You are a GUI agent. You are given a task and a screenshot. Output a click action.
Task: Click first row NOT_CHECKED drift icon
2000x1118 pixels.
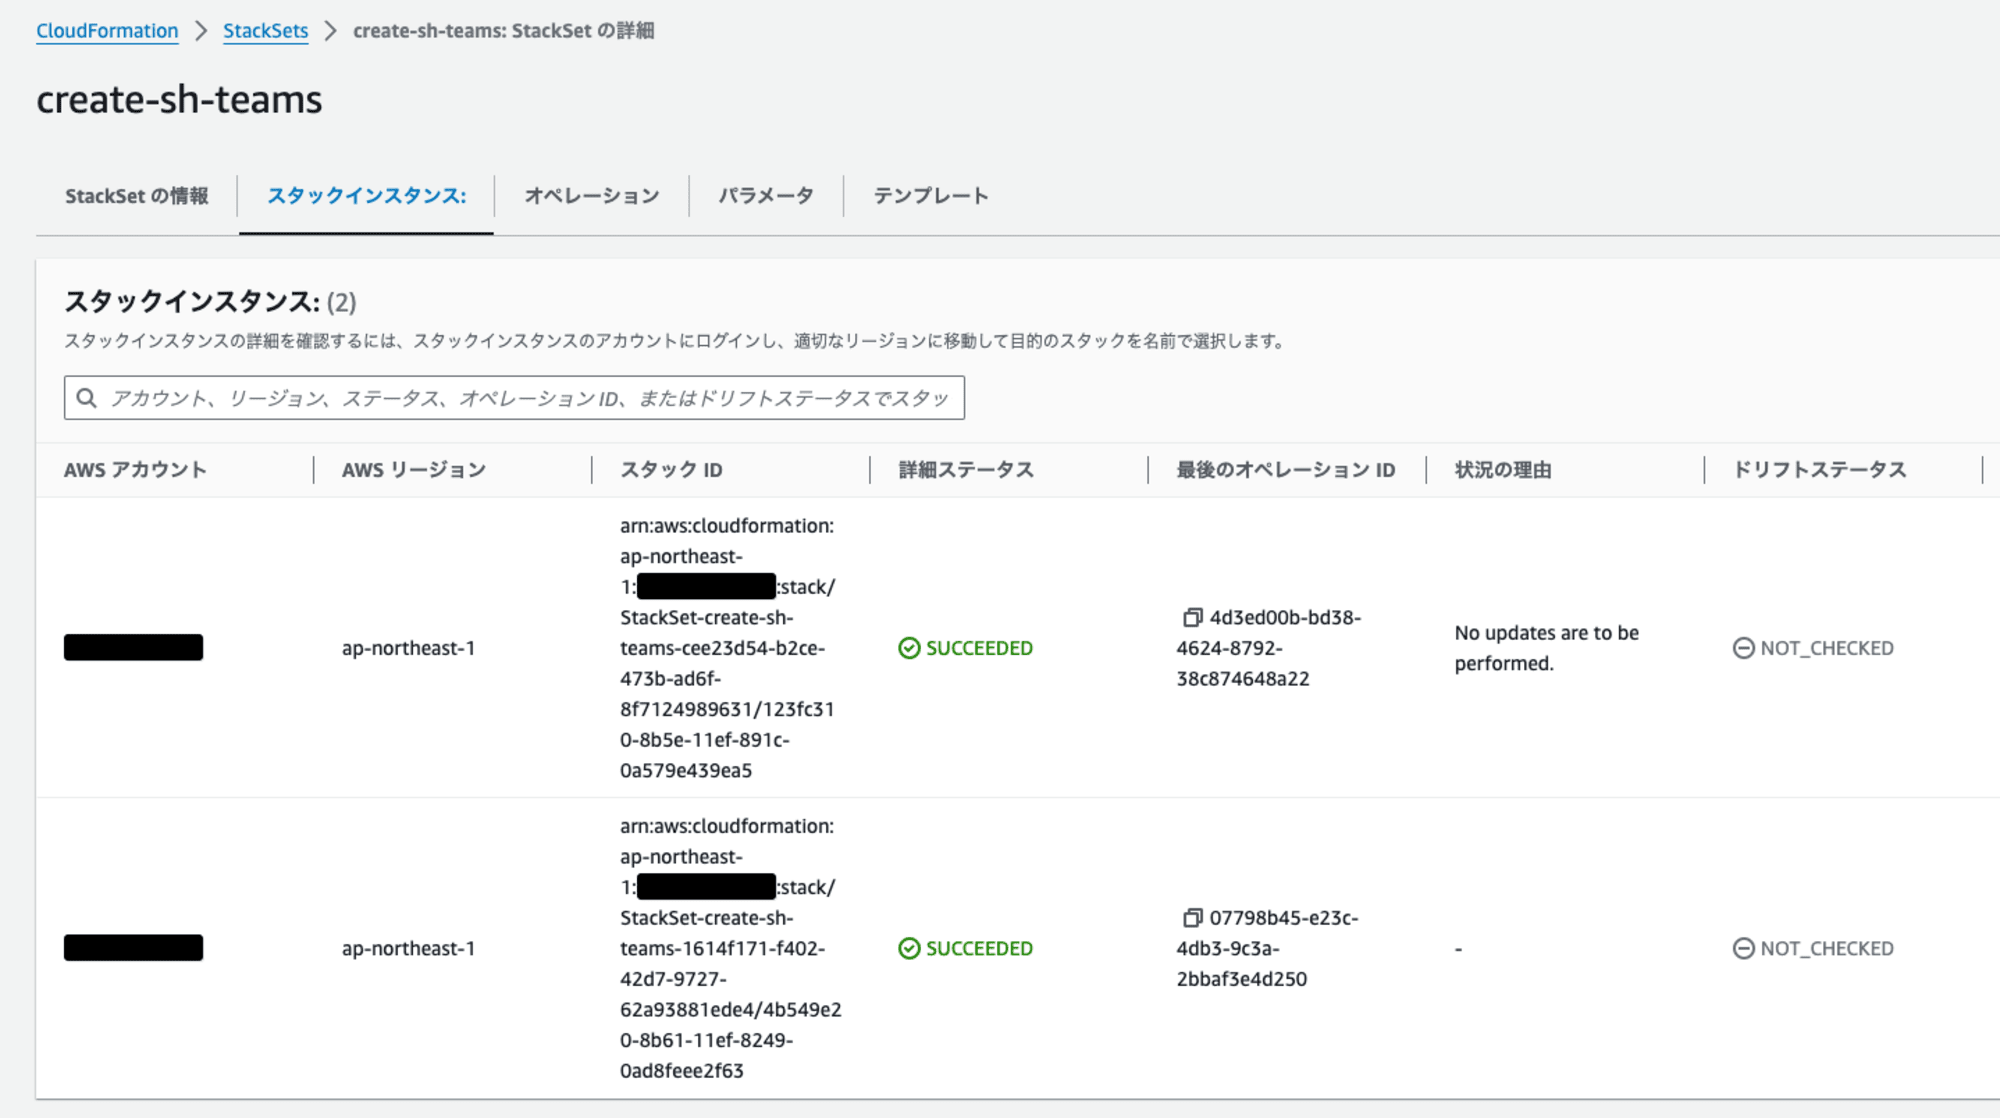(1743, 648)
